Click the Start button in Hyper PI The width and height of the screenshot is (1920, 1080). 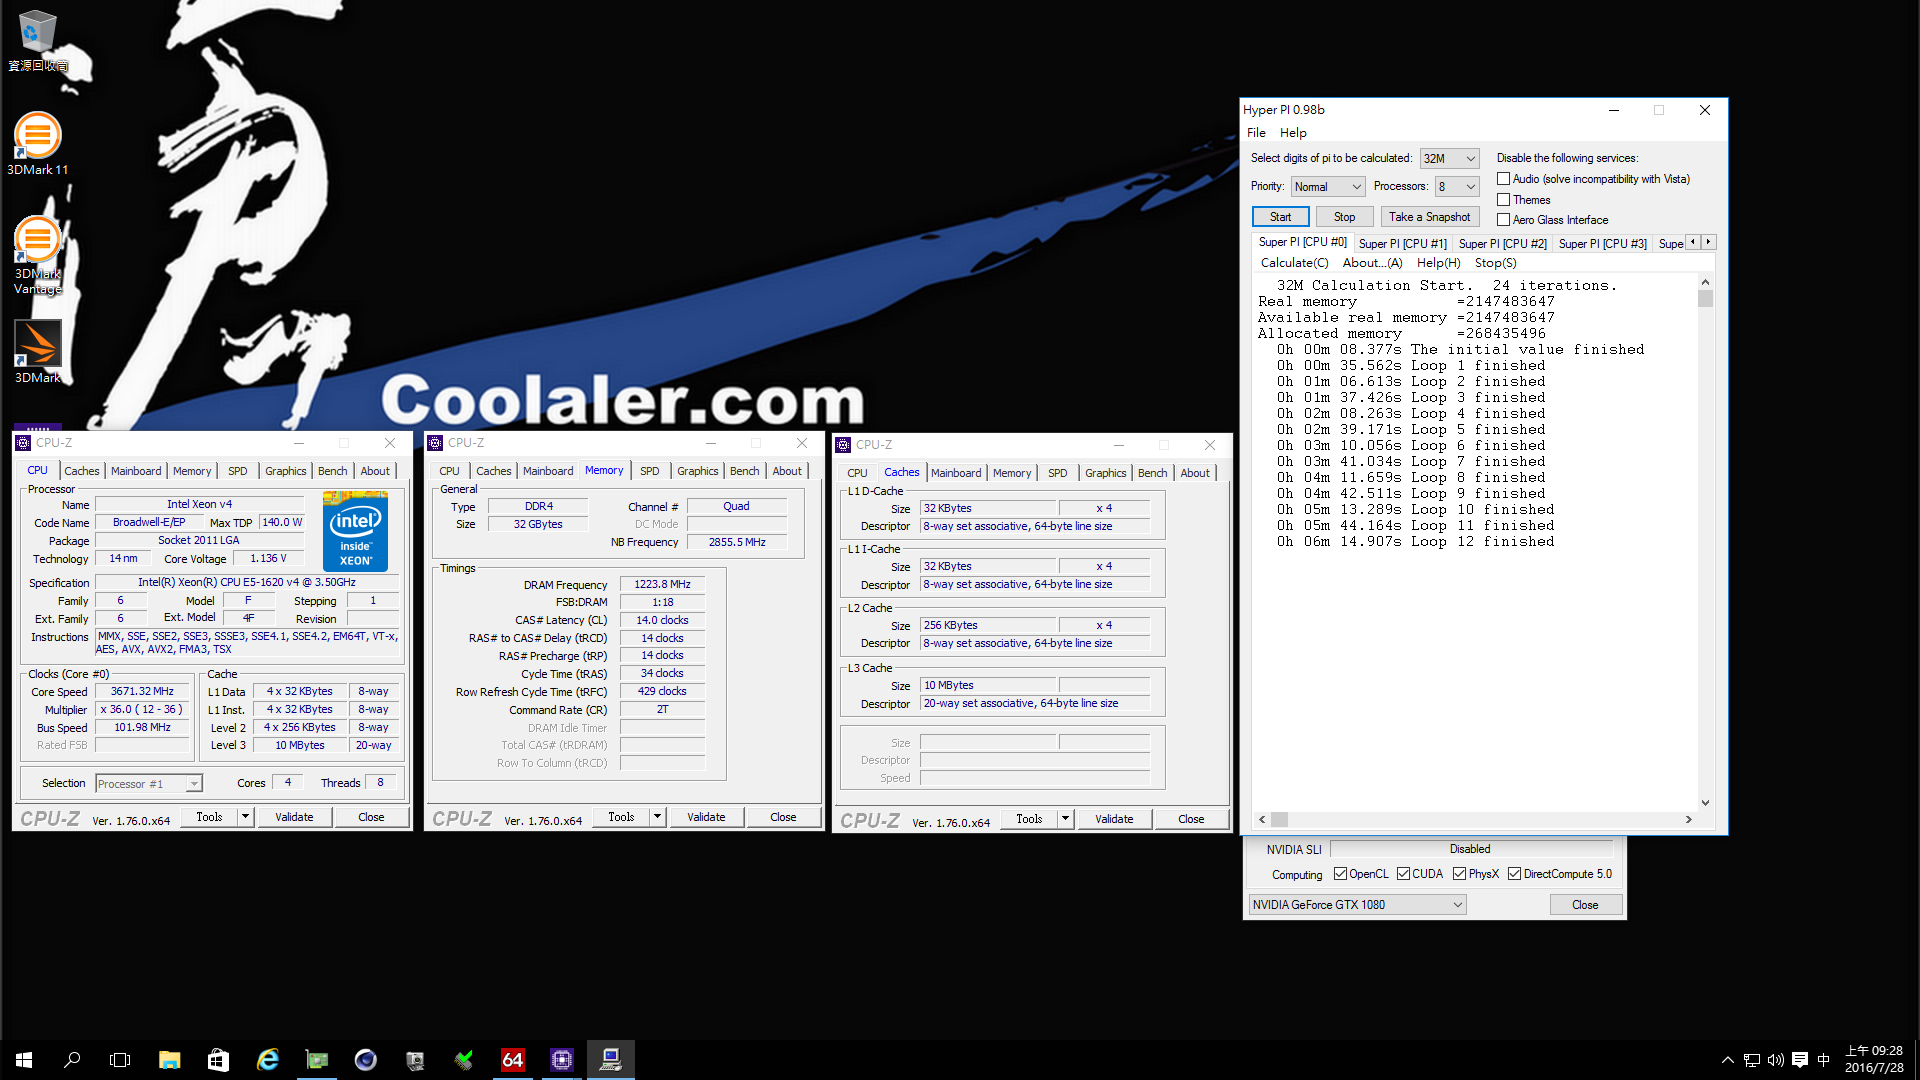tap(1280, 217)
